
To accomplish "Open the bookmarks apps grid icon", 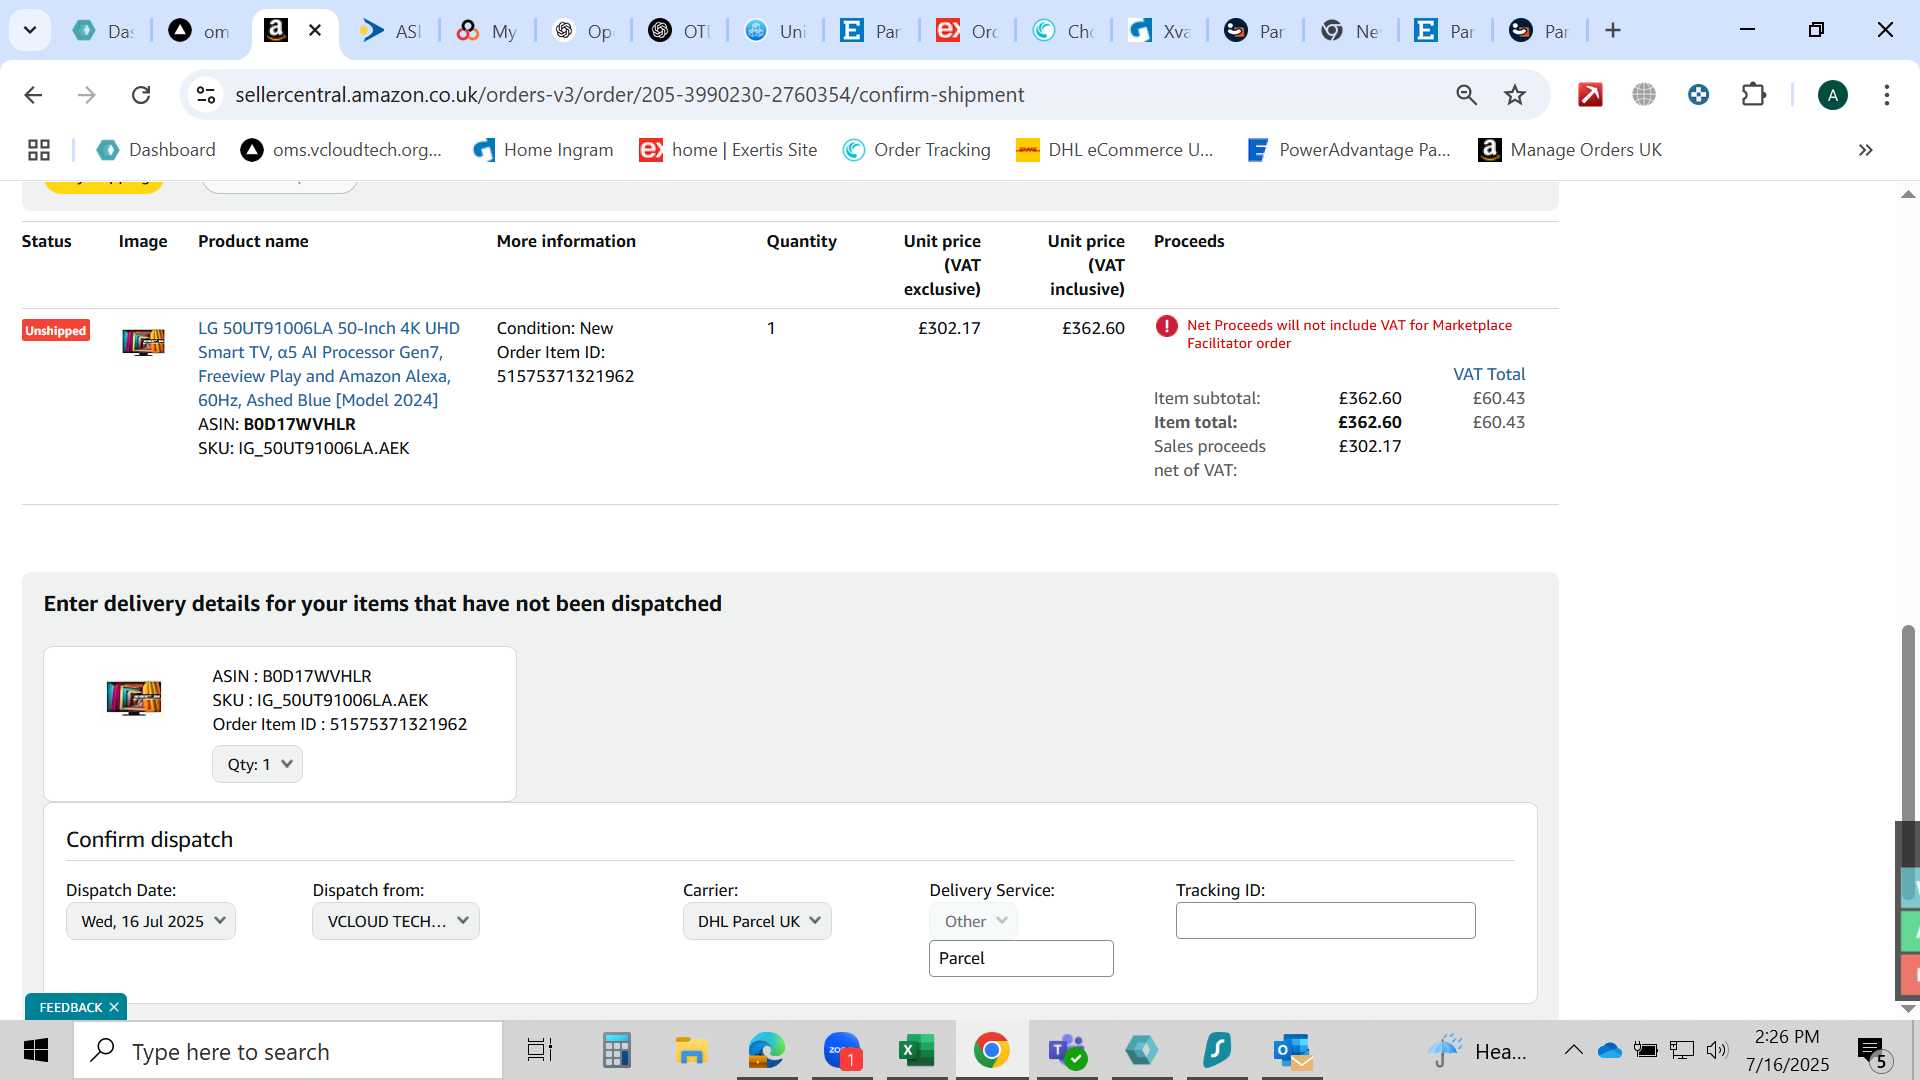I will click(x=39, y=150).
